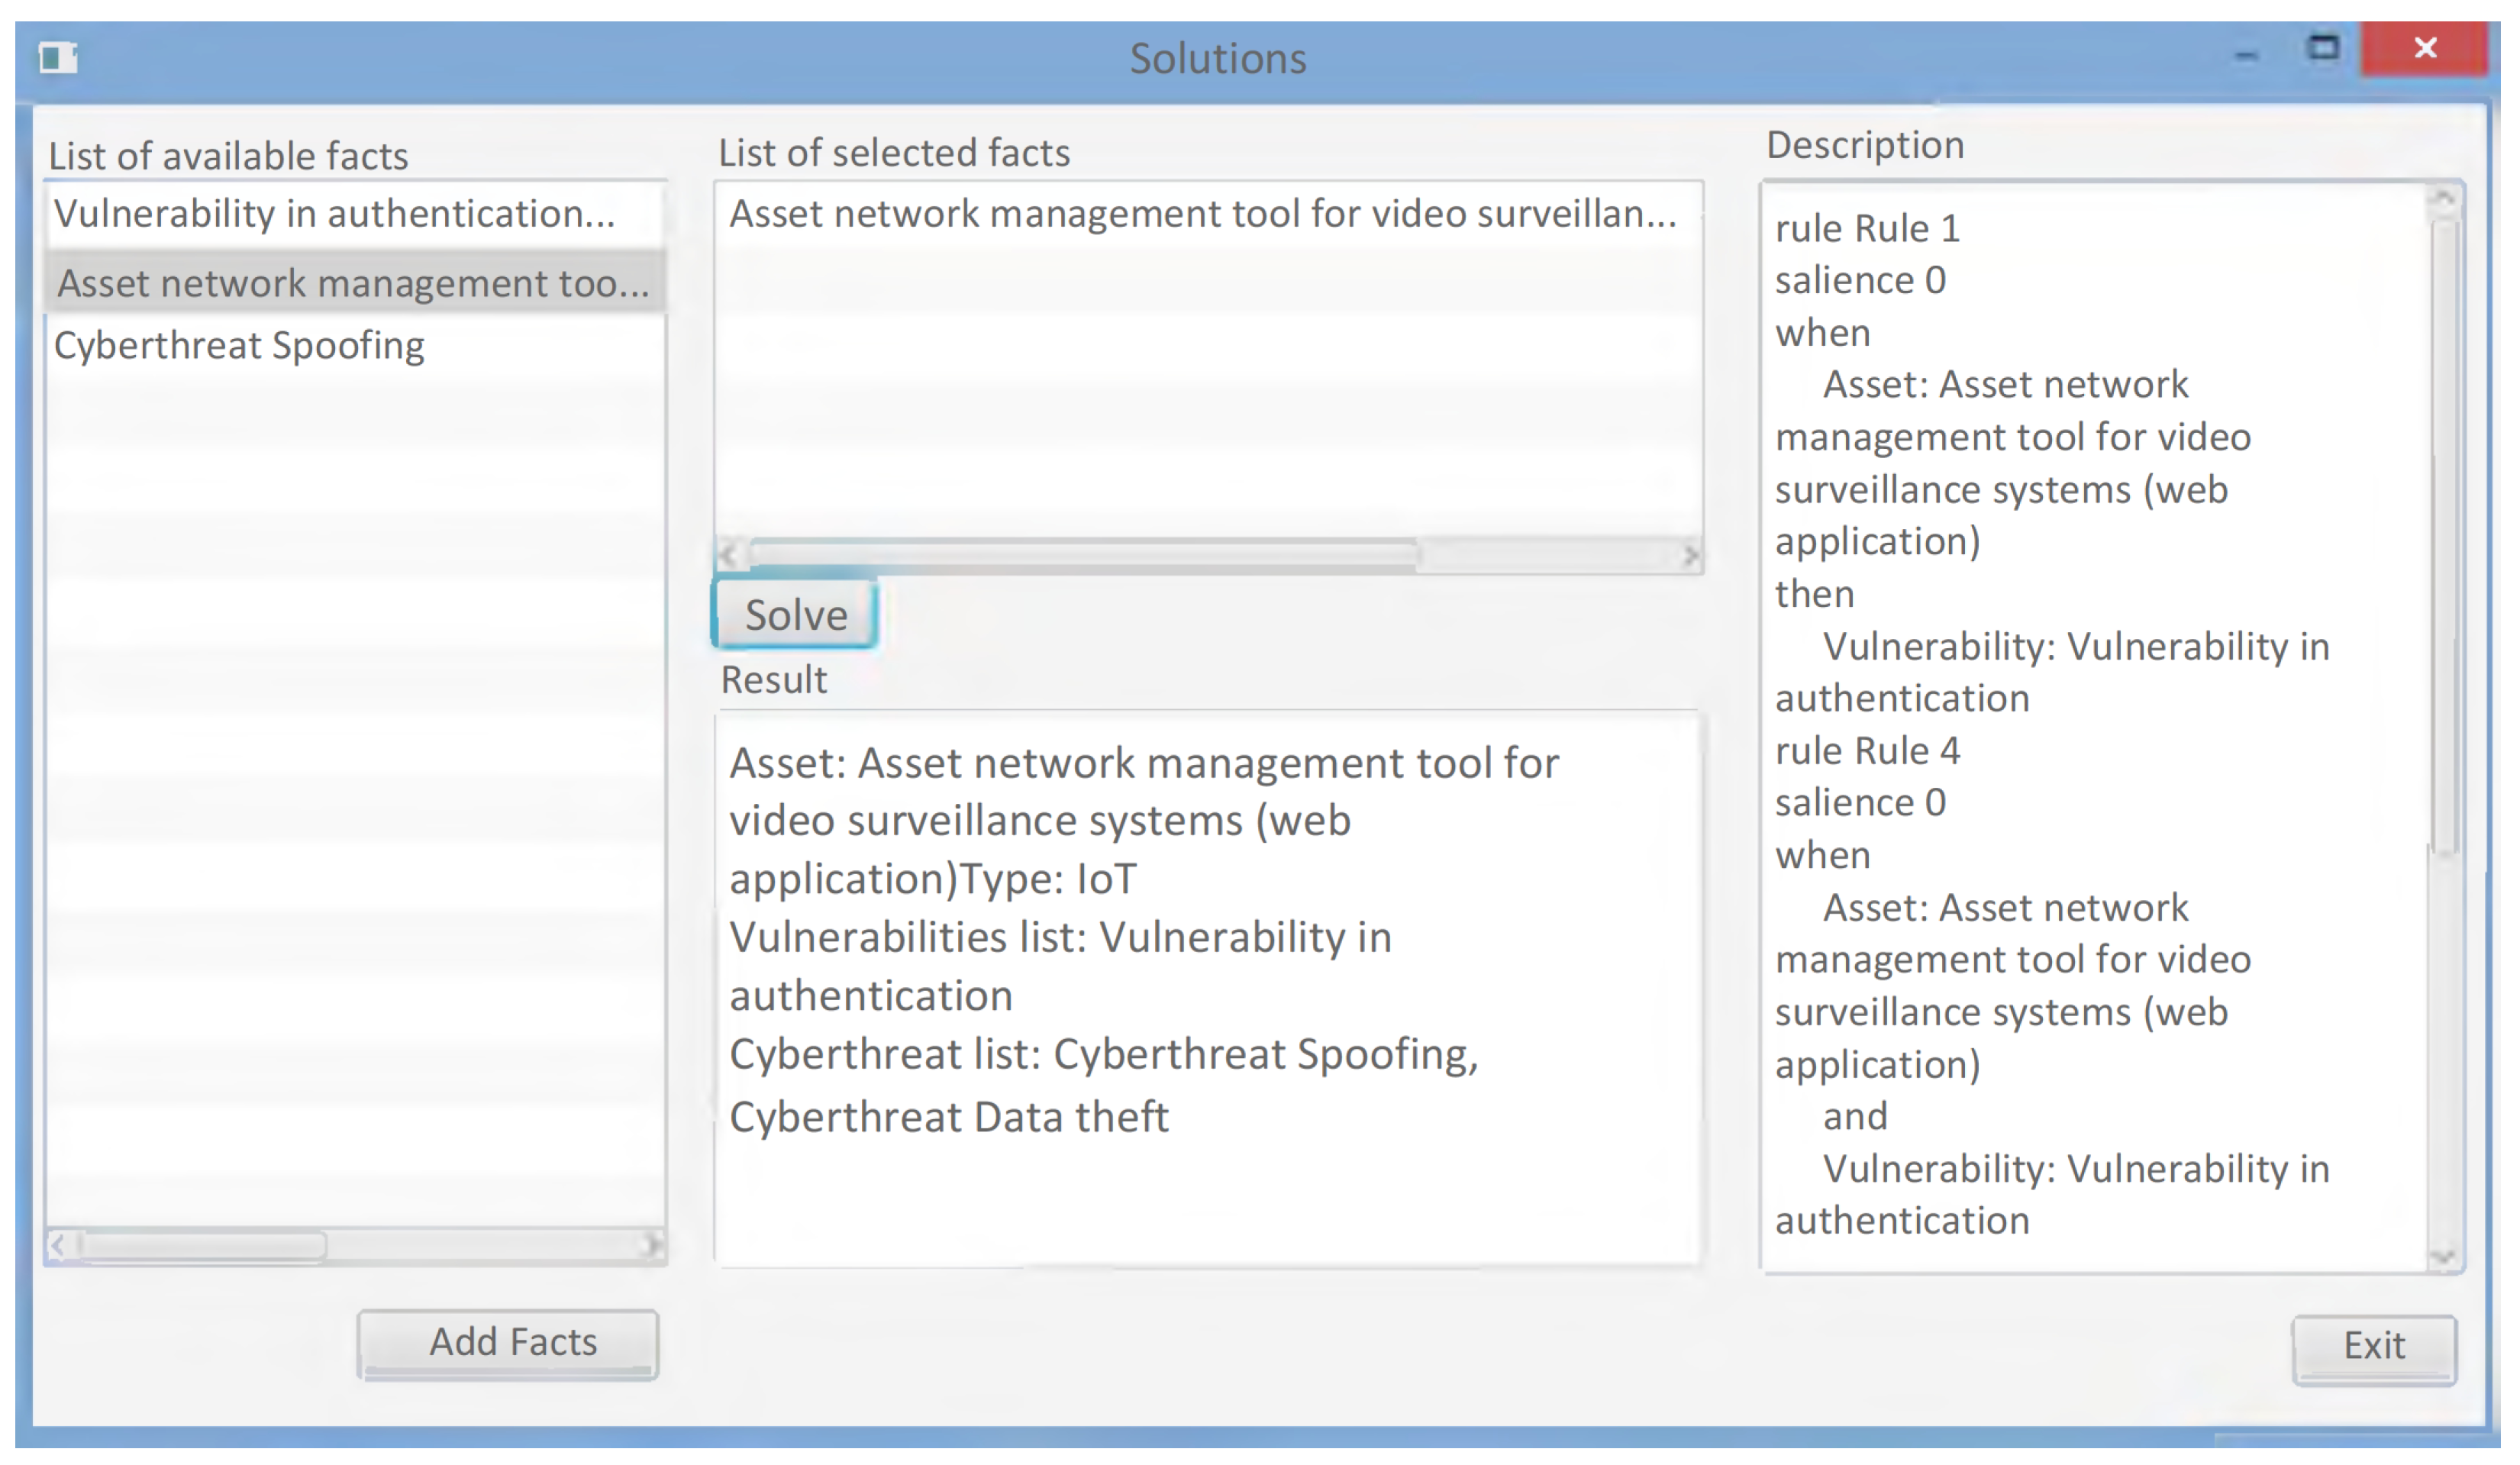Maximize the Solutions window
Screen dimensions: 2520x1465
click(2323, 49)
